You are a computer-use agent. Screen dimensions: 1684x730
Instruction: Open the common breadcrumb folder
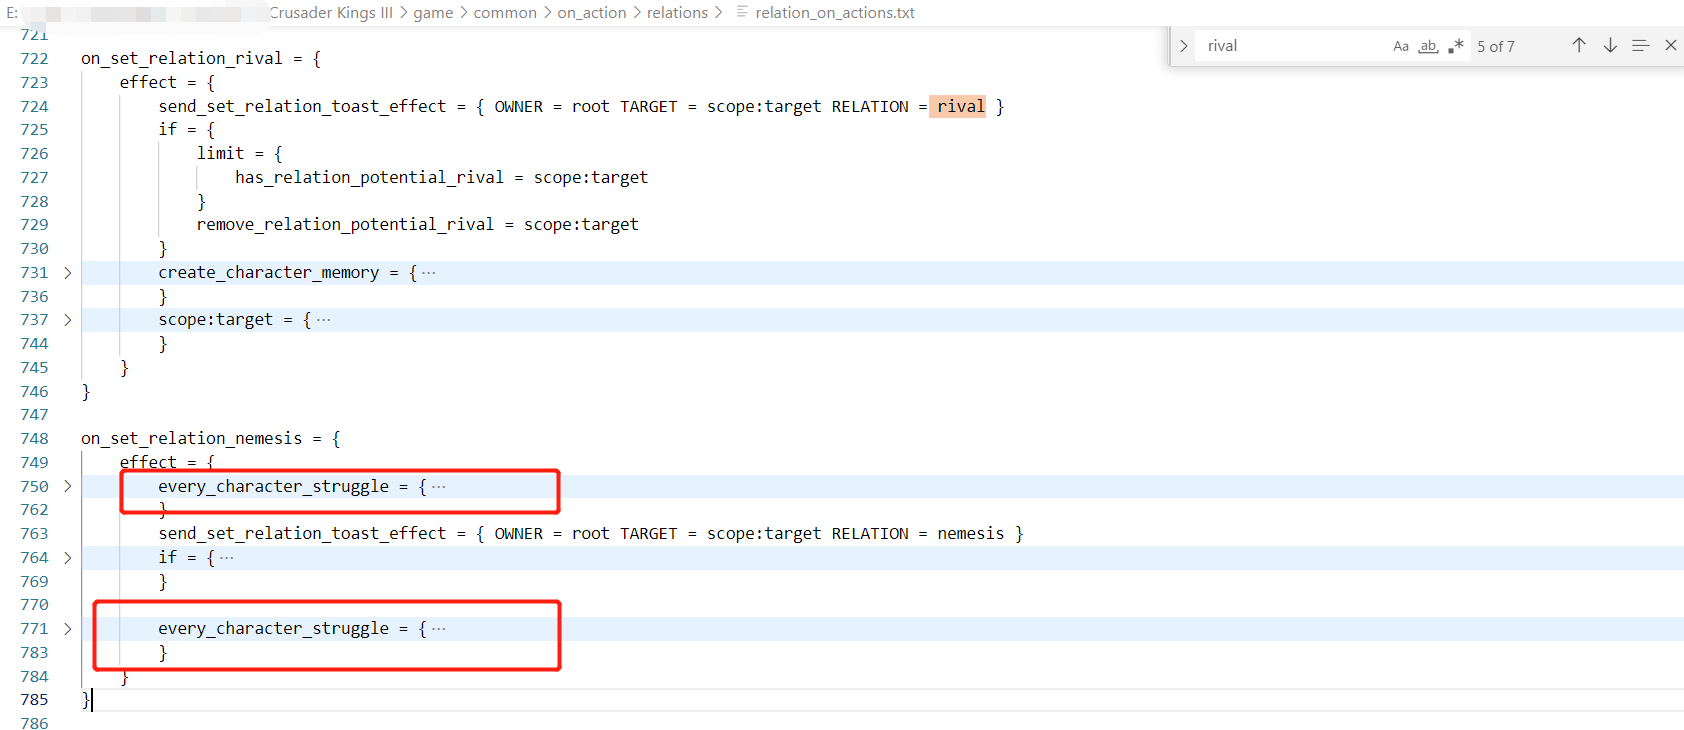(505, 13)
